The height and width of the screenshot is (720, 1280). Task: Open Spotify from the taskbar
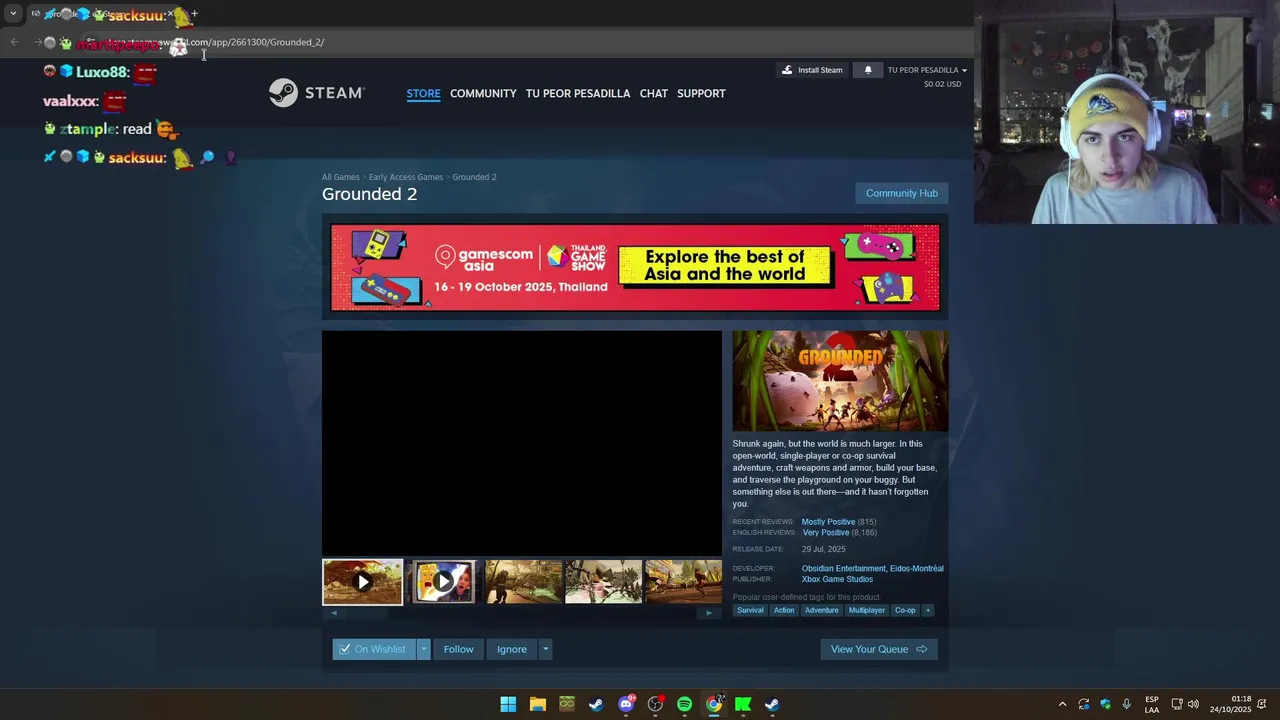(x=684, y=704)
